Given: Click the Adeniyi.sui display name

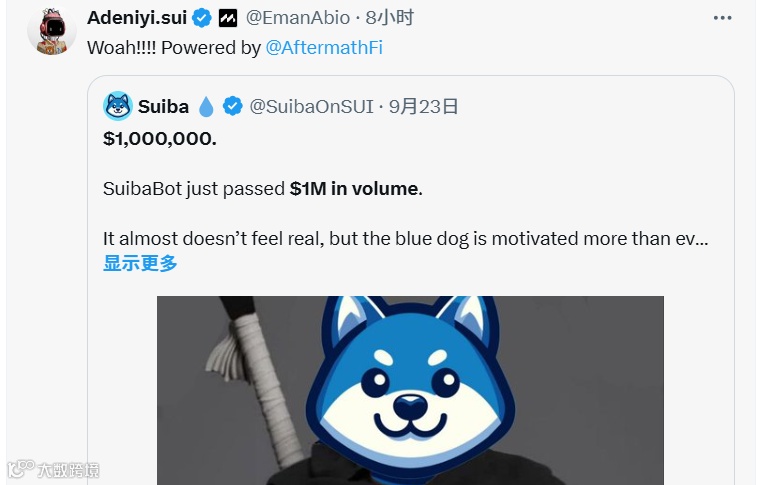Looking at the screenshot, I should click(x=137, y=18).
